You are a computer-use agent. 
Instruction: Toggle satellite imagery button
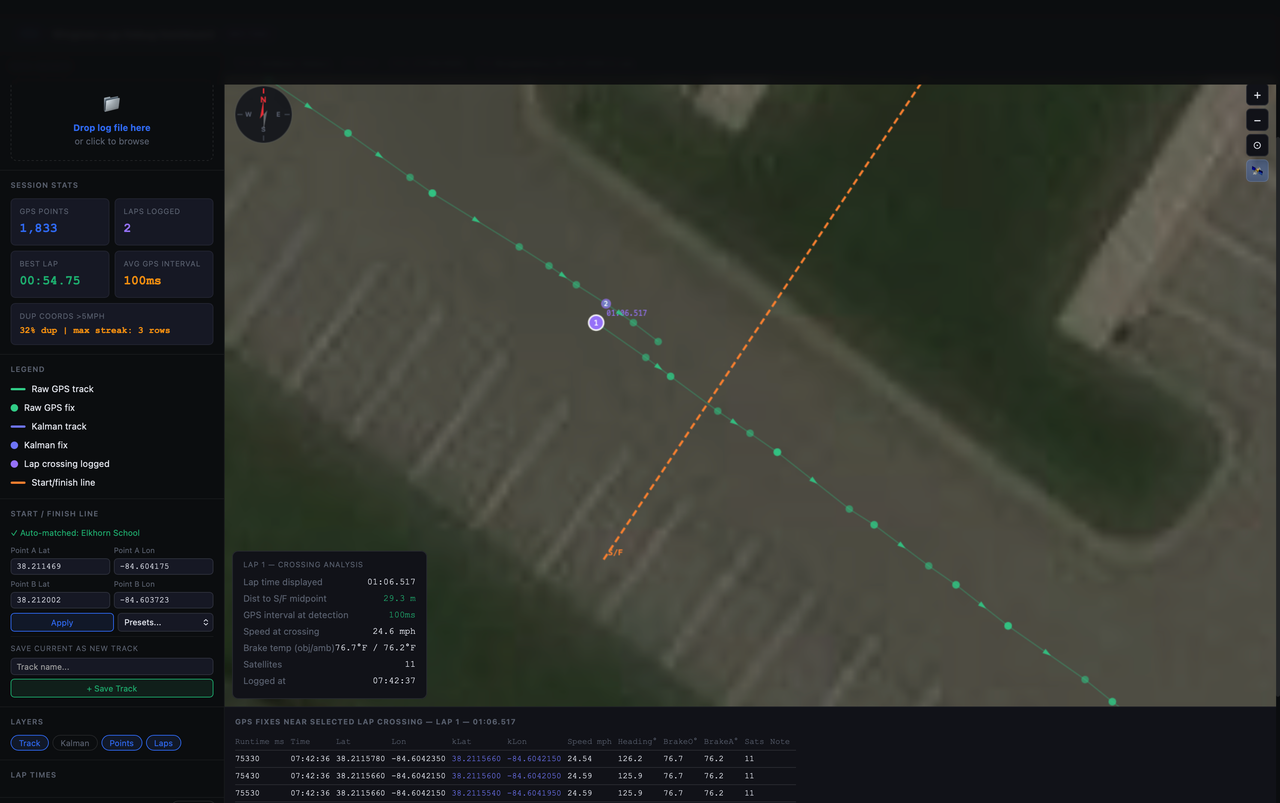point(1257,170)
